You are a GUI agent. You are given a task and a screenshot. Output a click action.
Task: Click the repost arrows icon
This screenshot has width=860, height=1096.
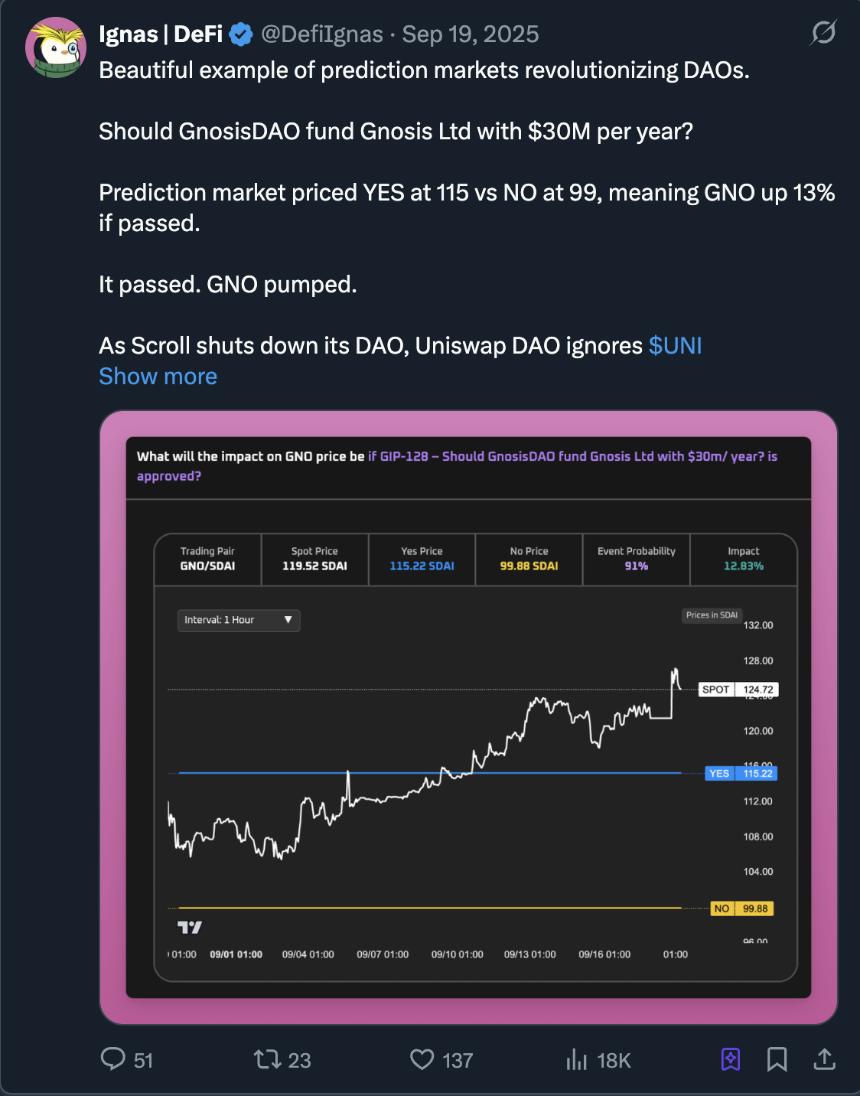pyautogui.click(x=265, y=1059)
